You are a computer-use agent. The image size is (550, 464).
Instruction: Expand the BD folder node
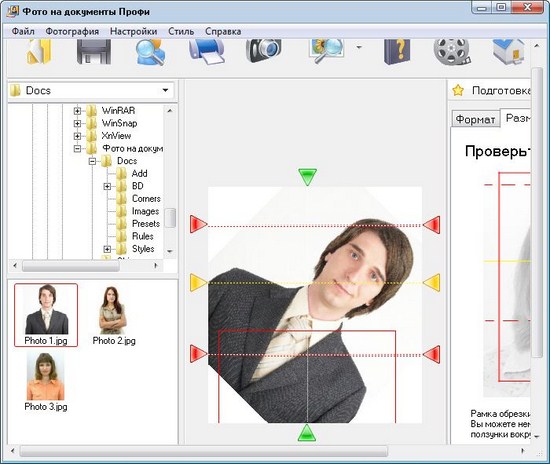click(x=107, y=186)
